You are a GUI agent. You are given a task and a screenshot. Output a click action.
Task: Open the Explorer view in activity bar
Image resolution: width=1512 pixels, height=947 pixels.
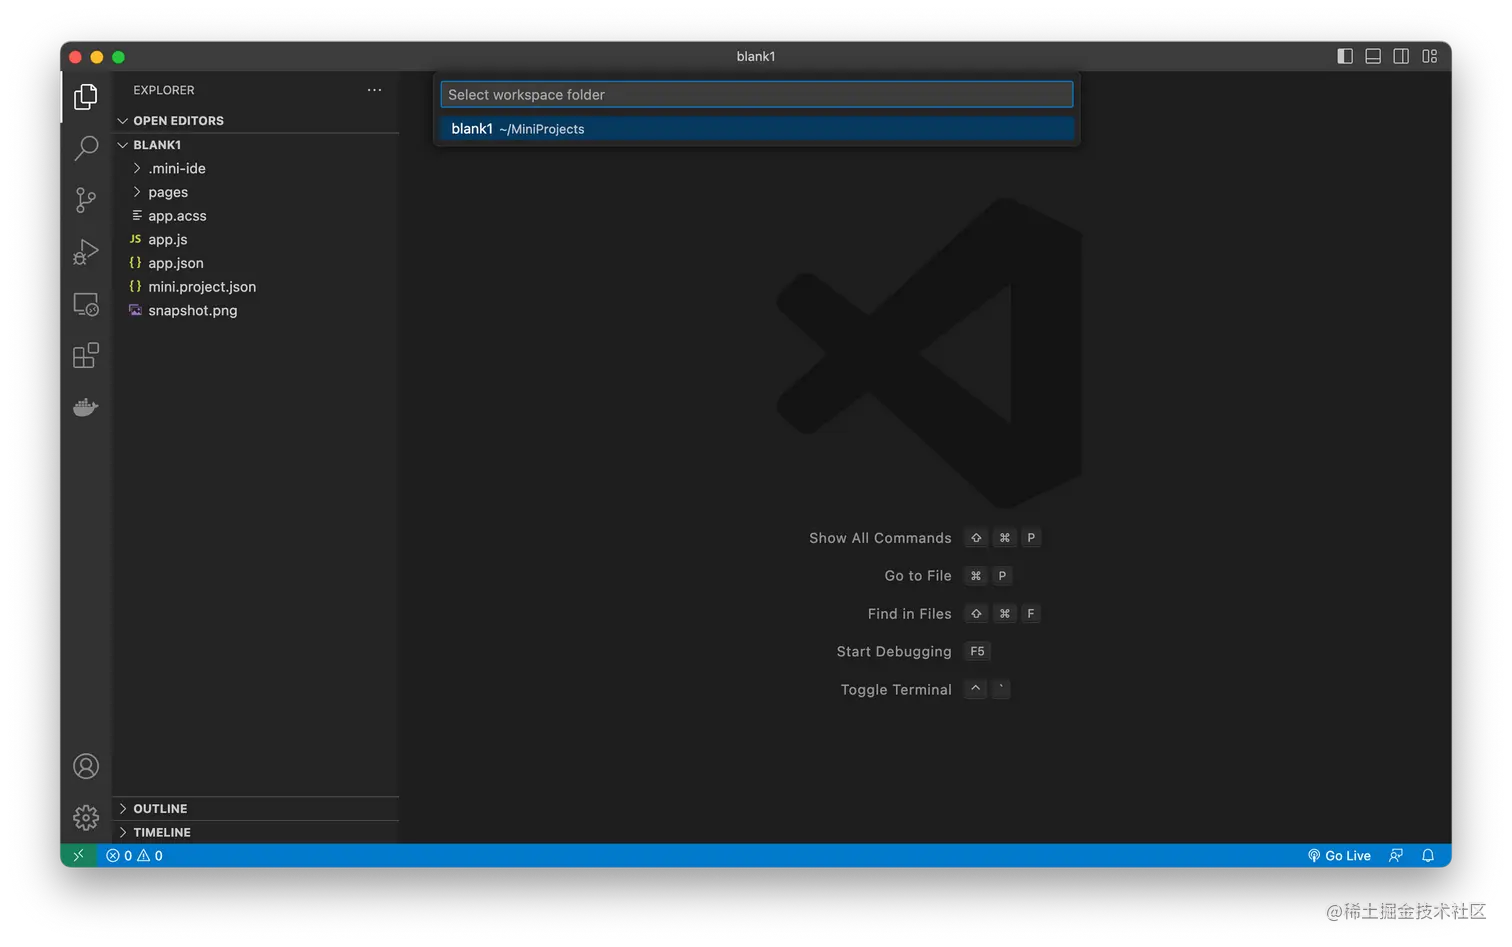86,96
